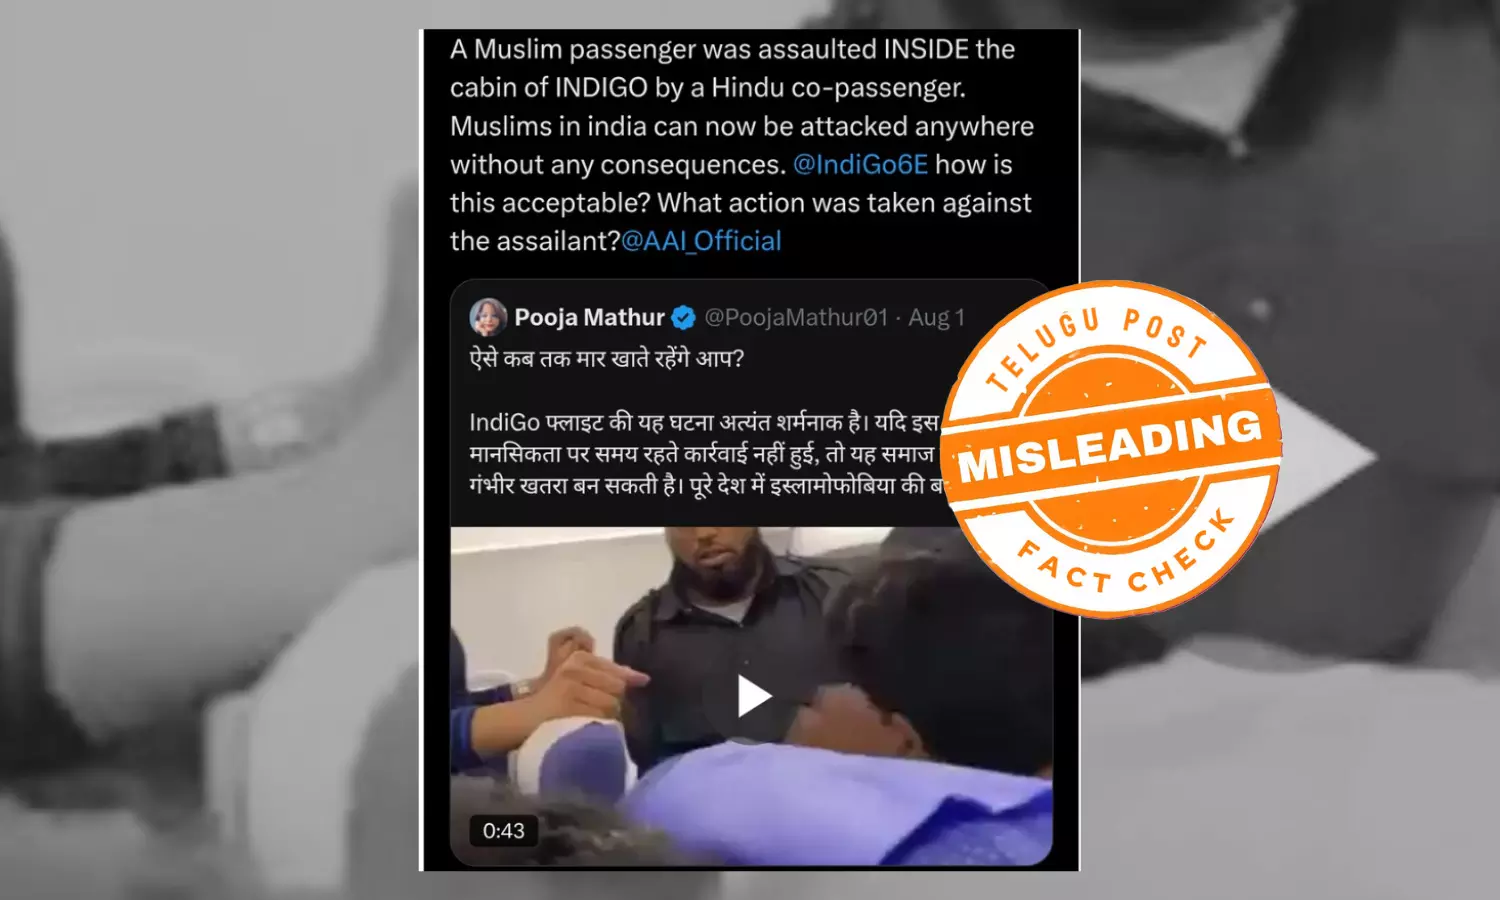Open Pooja Mathur's profile avatar
The width and height of the screenshot is (1500, 900).
click(488, 317)
